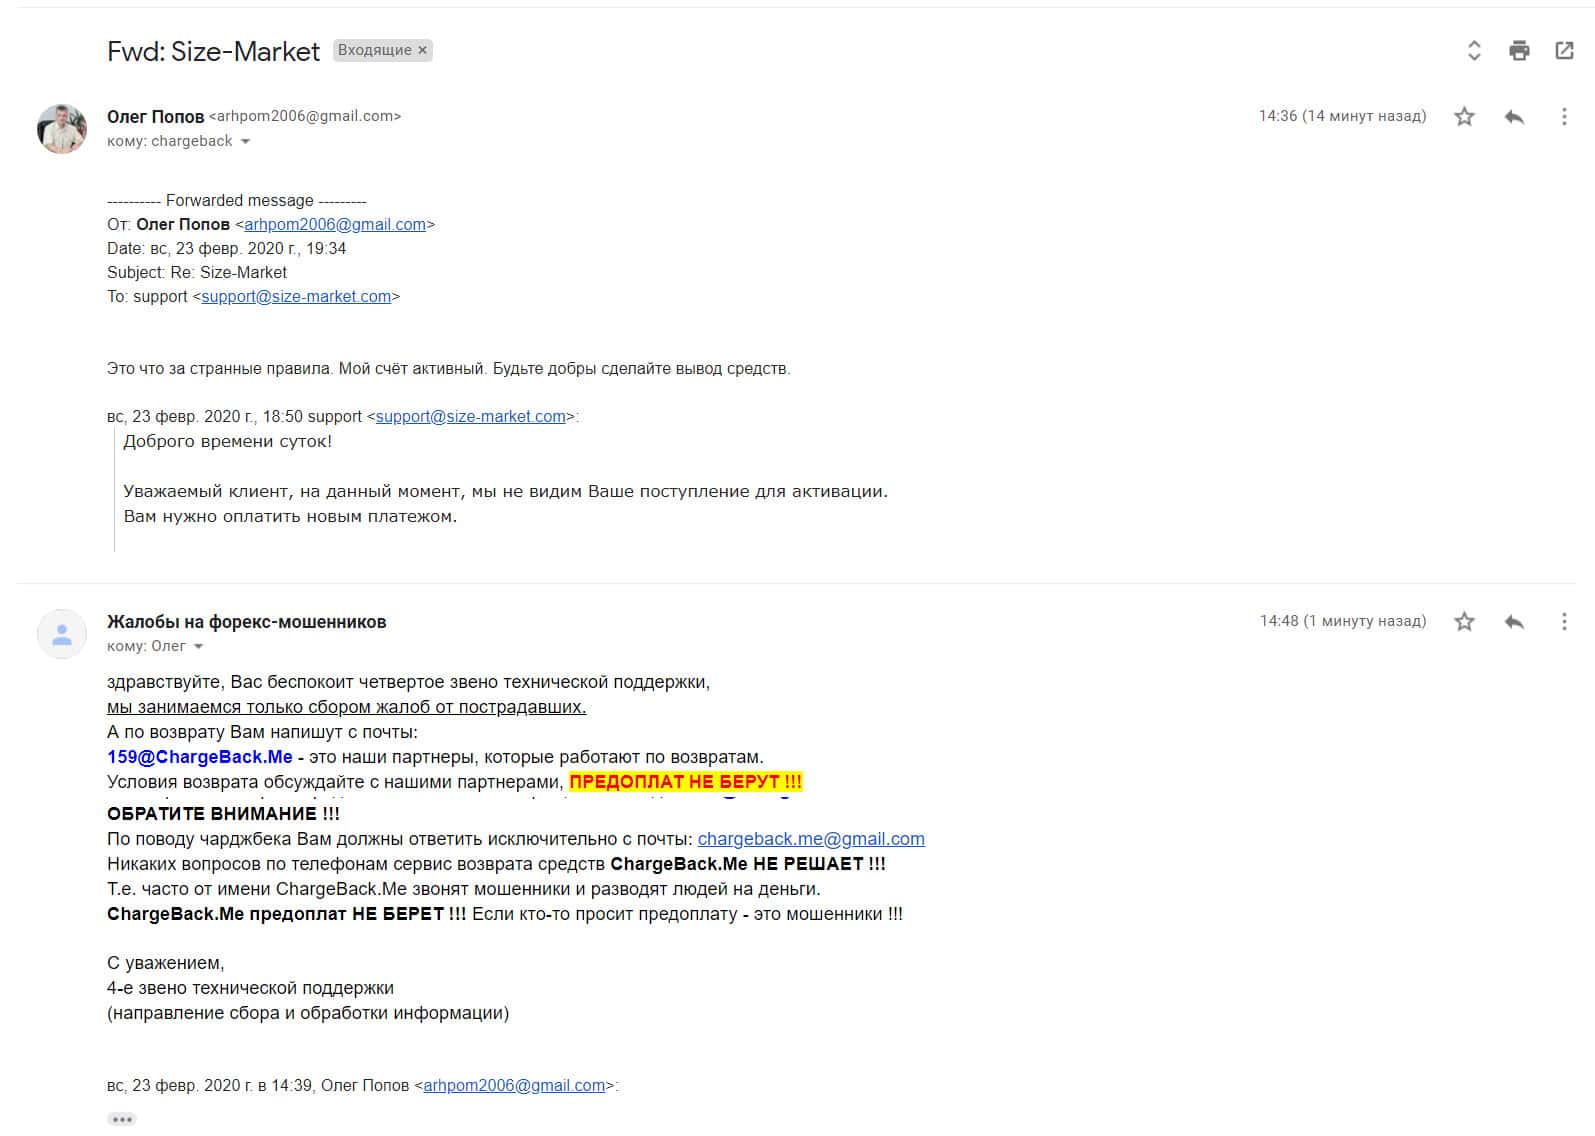
Task: Open more options for the second message
Action: pyautogui.click(x=1564, y=622)
